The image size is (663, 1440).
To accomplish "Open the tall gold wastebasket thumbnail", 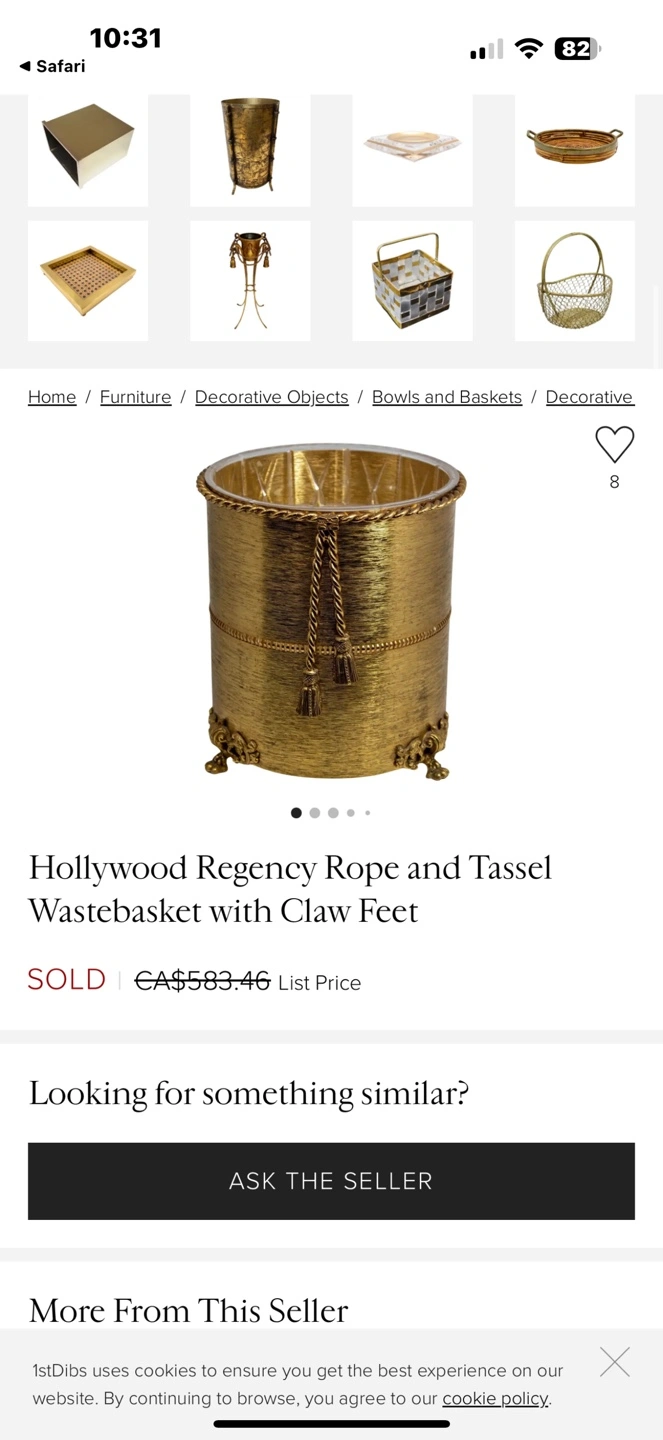I will [x=250, y=146].
